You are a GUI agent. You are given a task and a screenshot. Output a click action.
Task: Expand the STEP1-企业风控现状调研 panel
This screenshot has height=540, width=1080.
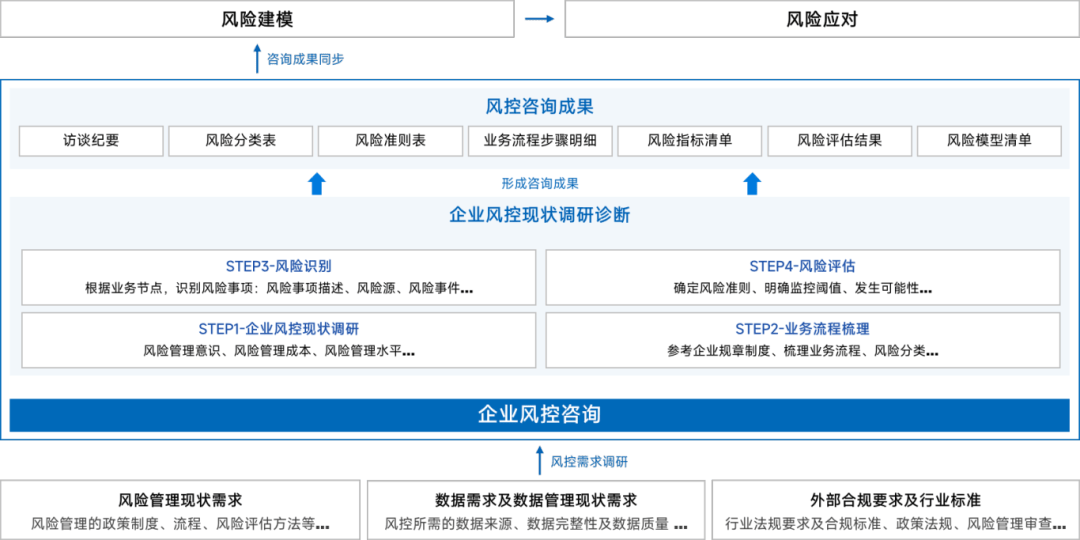pos(279,339)
